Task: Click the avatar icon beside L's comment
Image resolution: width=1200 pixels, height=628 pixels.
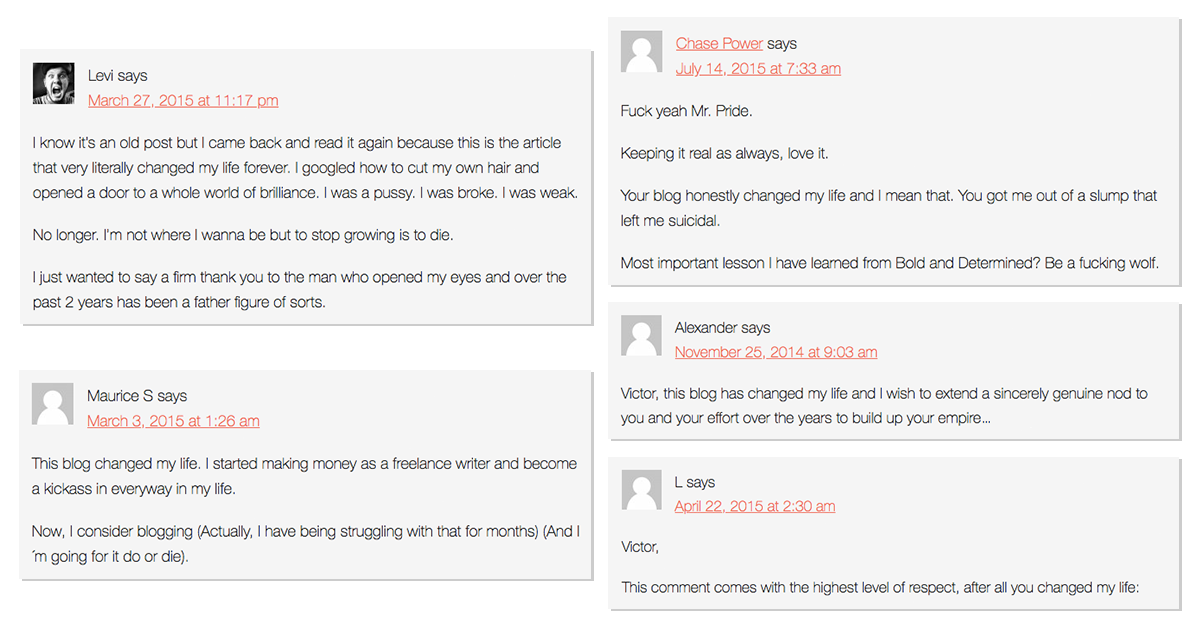Action: click(x=641, y=490)
